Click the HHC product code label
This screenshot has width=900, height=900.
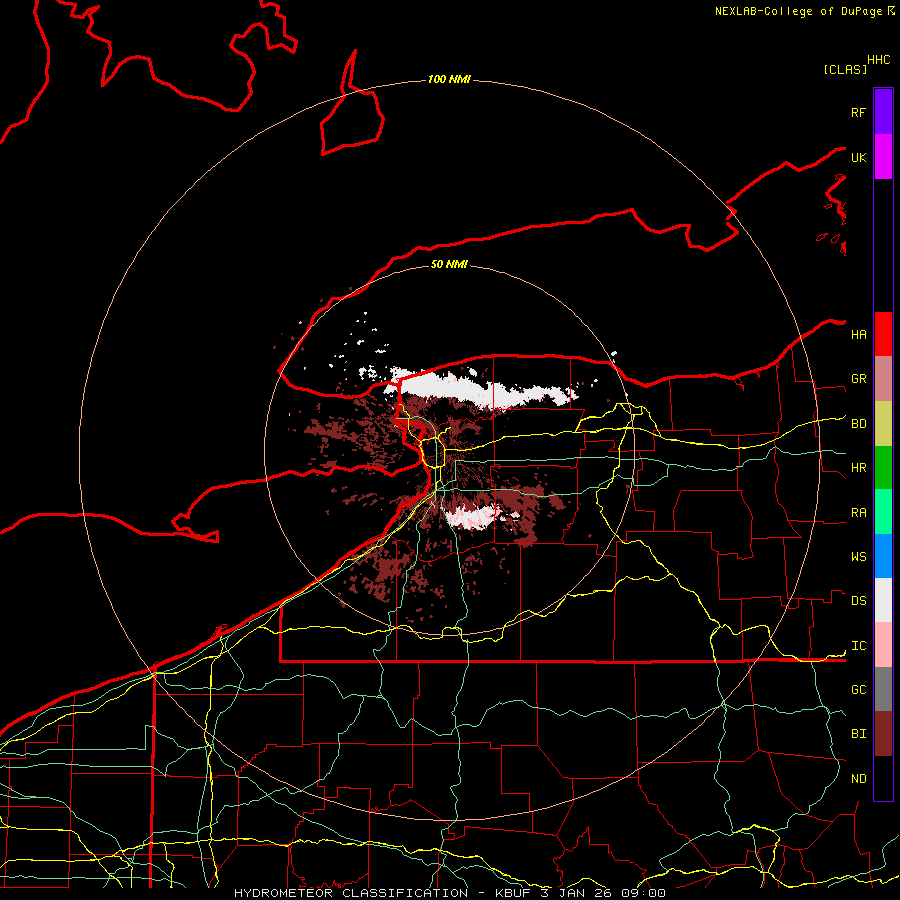click(879, 60)
